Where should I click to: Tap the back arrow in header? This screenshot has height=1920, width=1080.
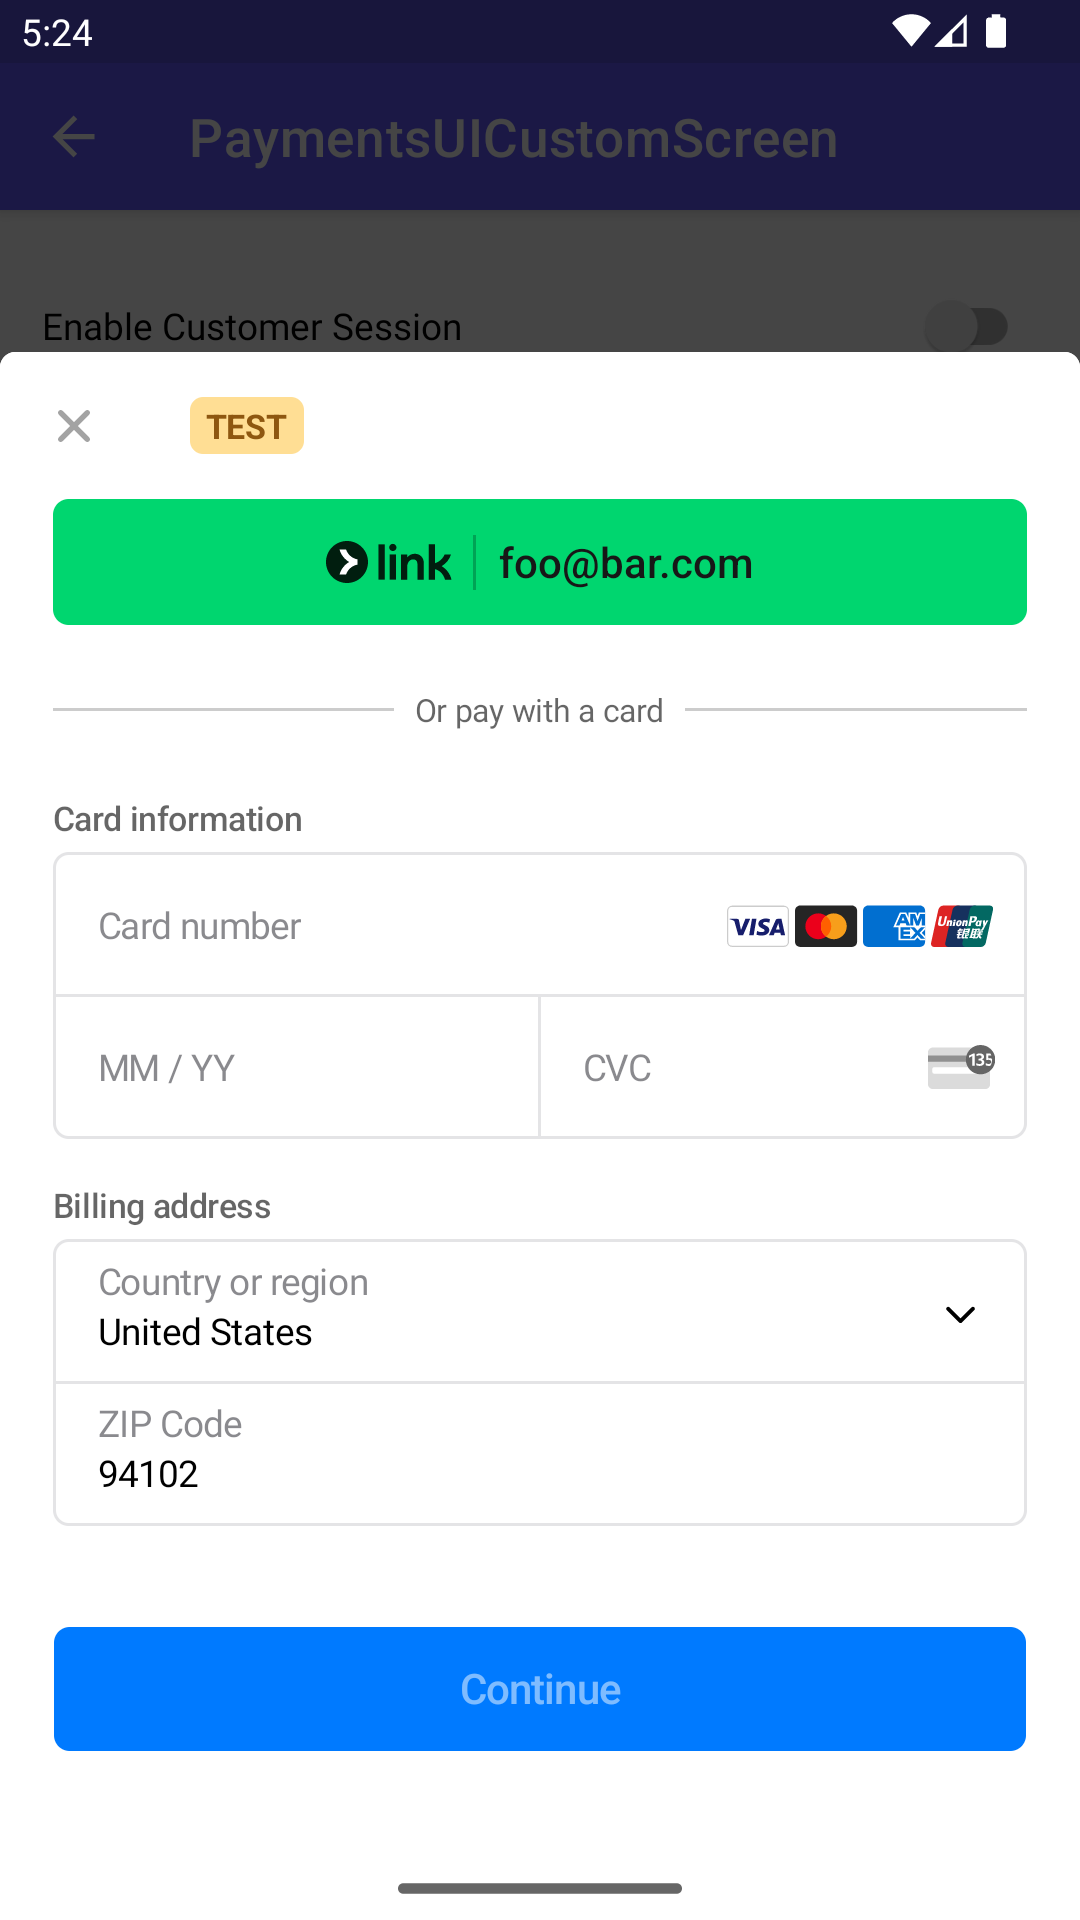[x=74, y=137]
